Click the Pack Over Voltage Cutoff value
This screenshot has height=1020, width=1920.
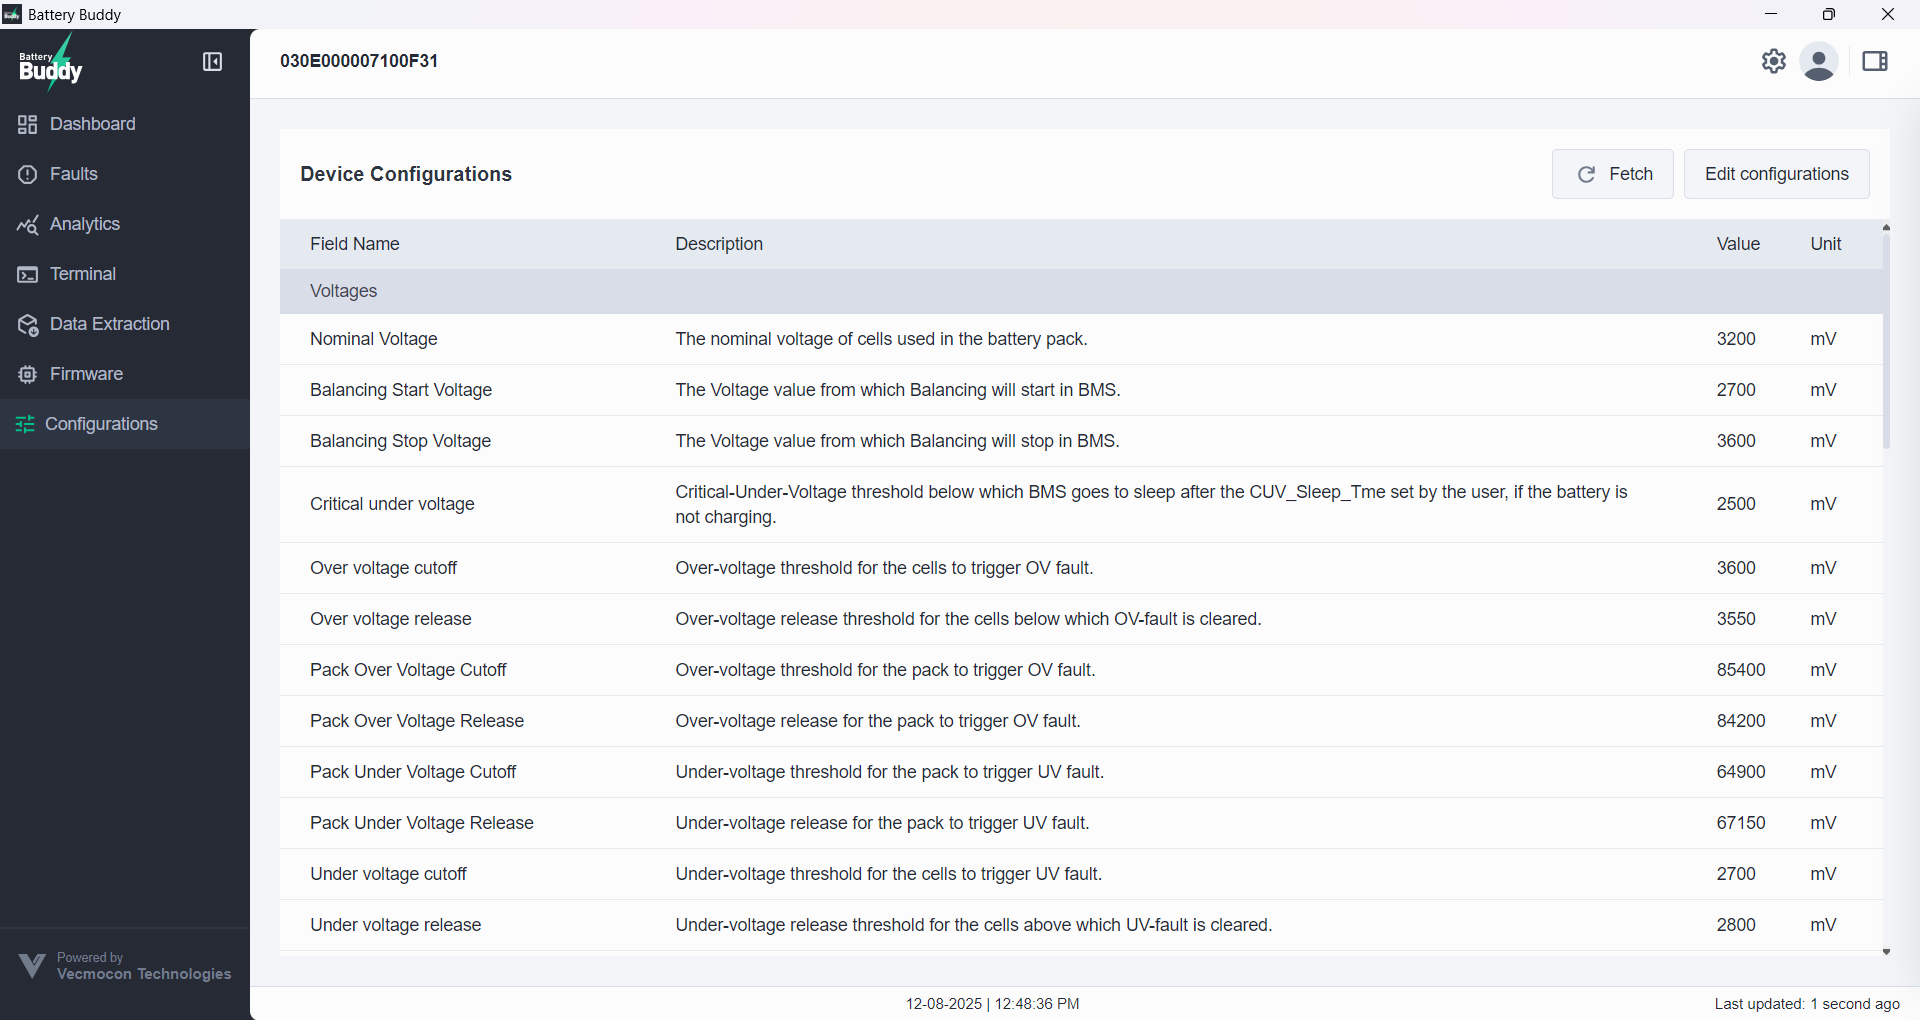1741,670
